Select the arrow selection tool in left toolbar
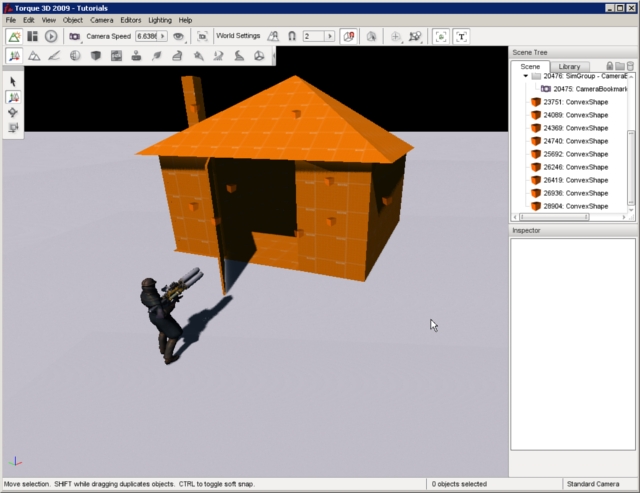 pos(13,82)
